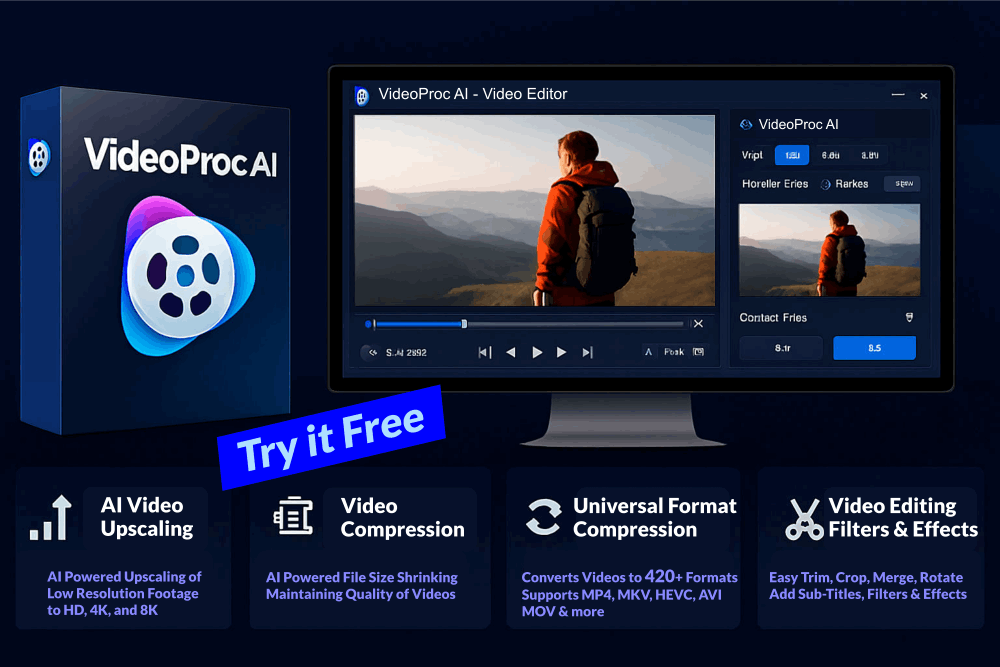Click the playhead handle on the seek bar

[x=464, y=324]
